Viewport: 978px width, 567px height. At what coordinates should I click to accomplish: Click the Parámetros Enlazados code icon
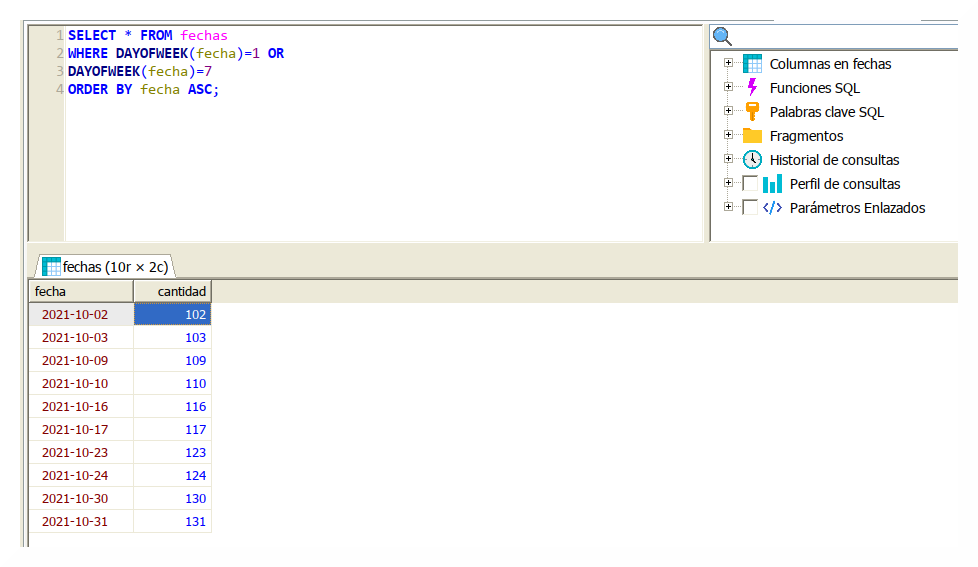pyautogui.click(x=772, y=208)
